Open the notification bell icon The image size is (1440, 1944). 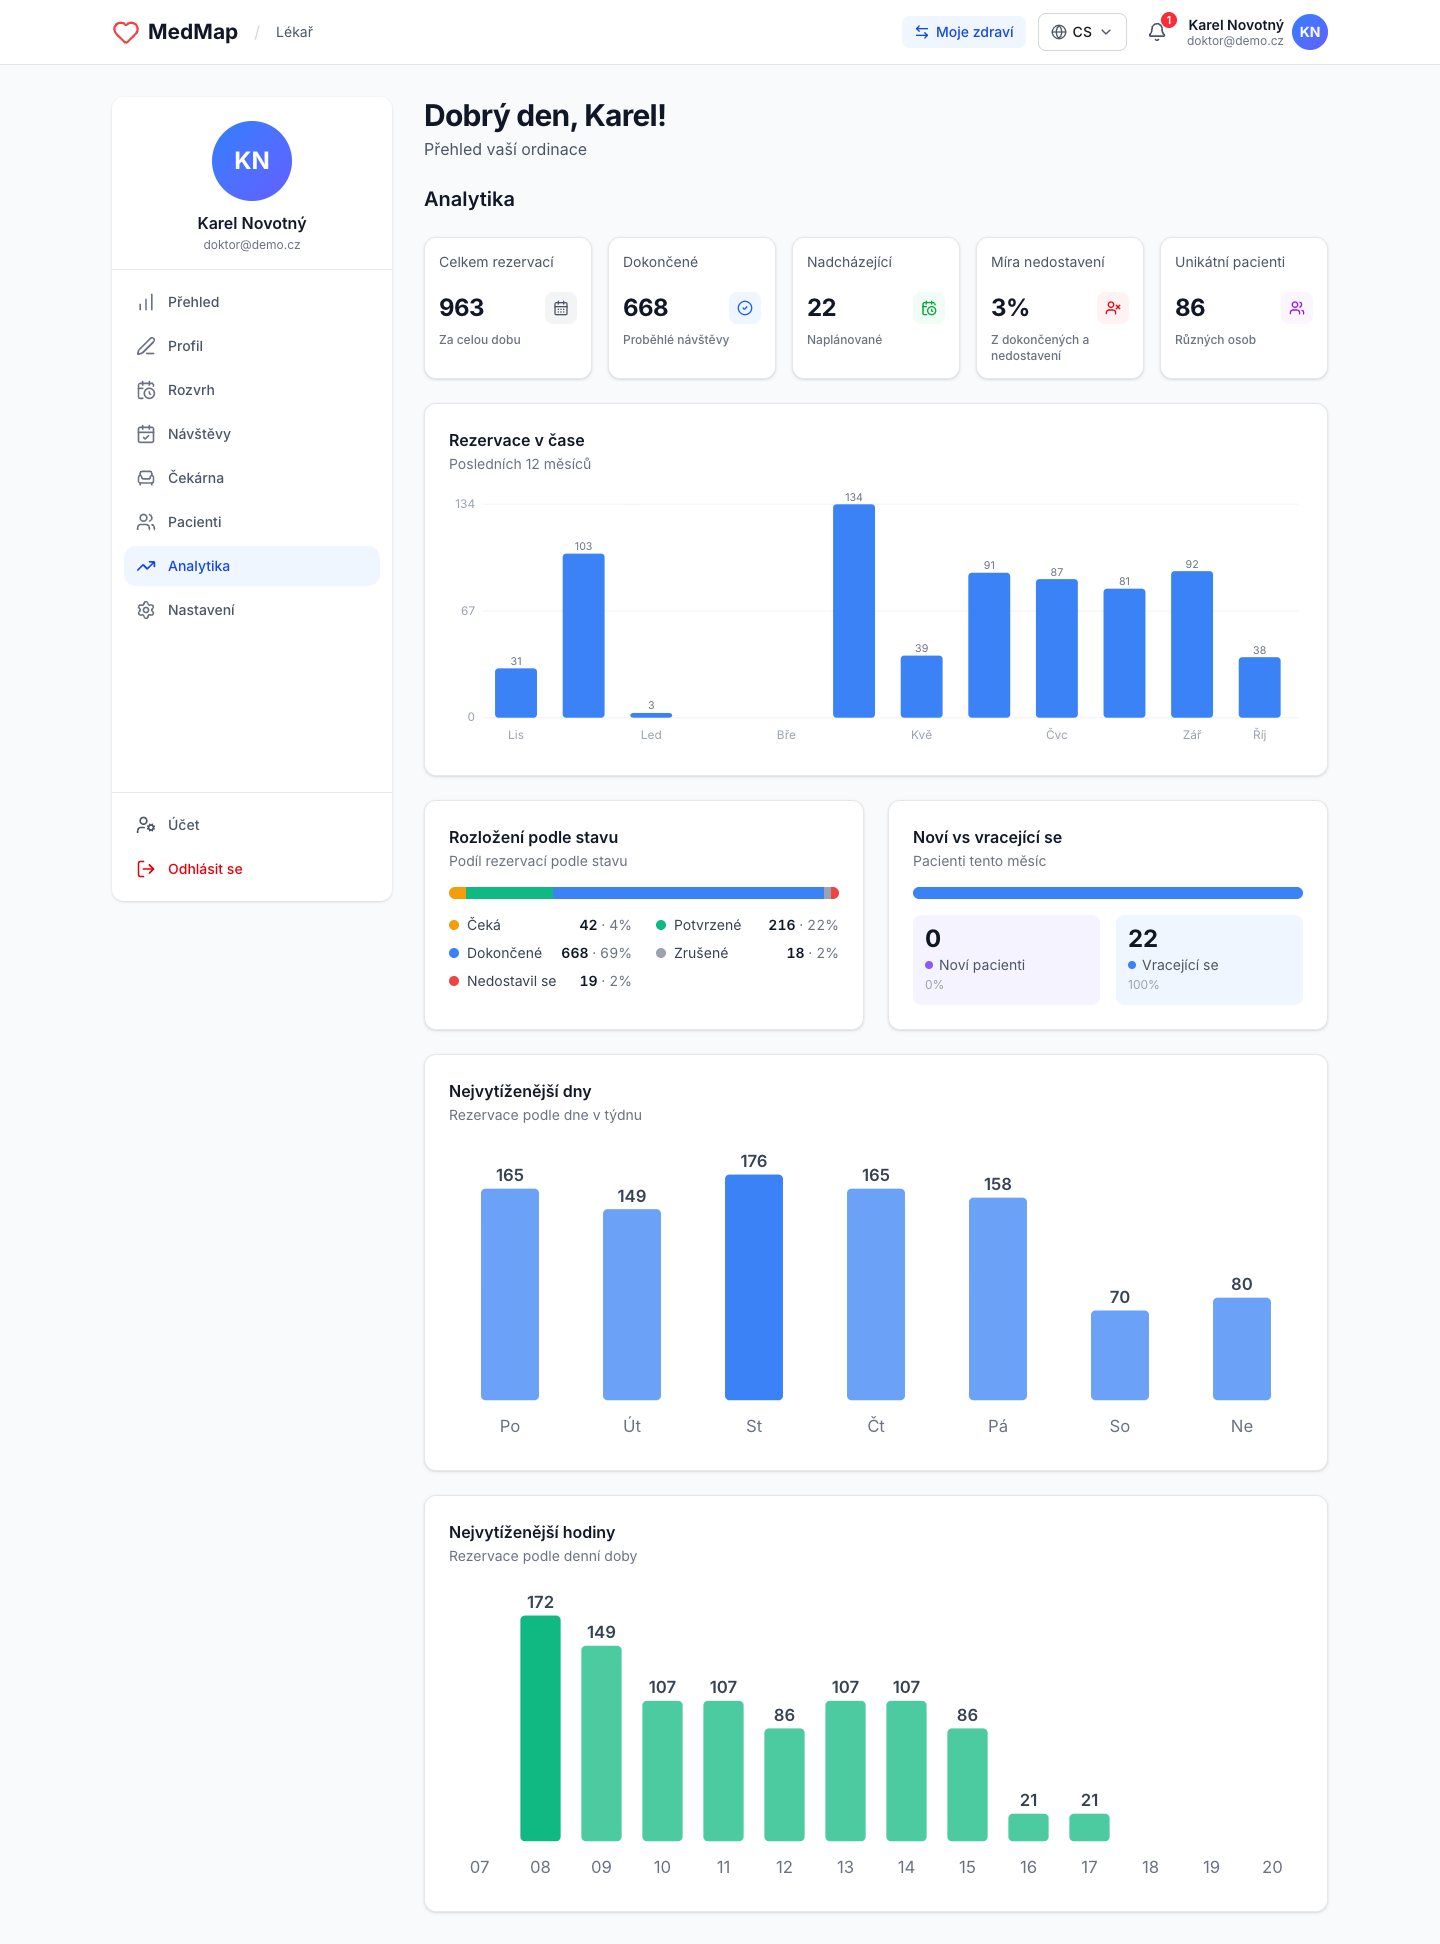(1157, 32)
